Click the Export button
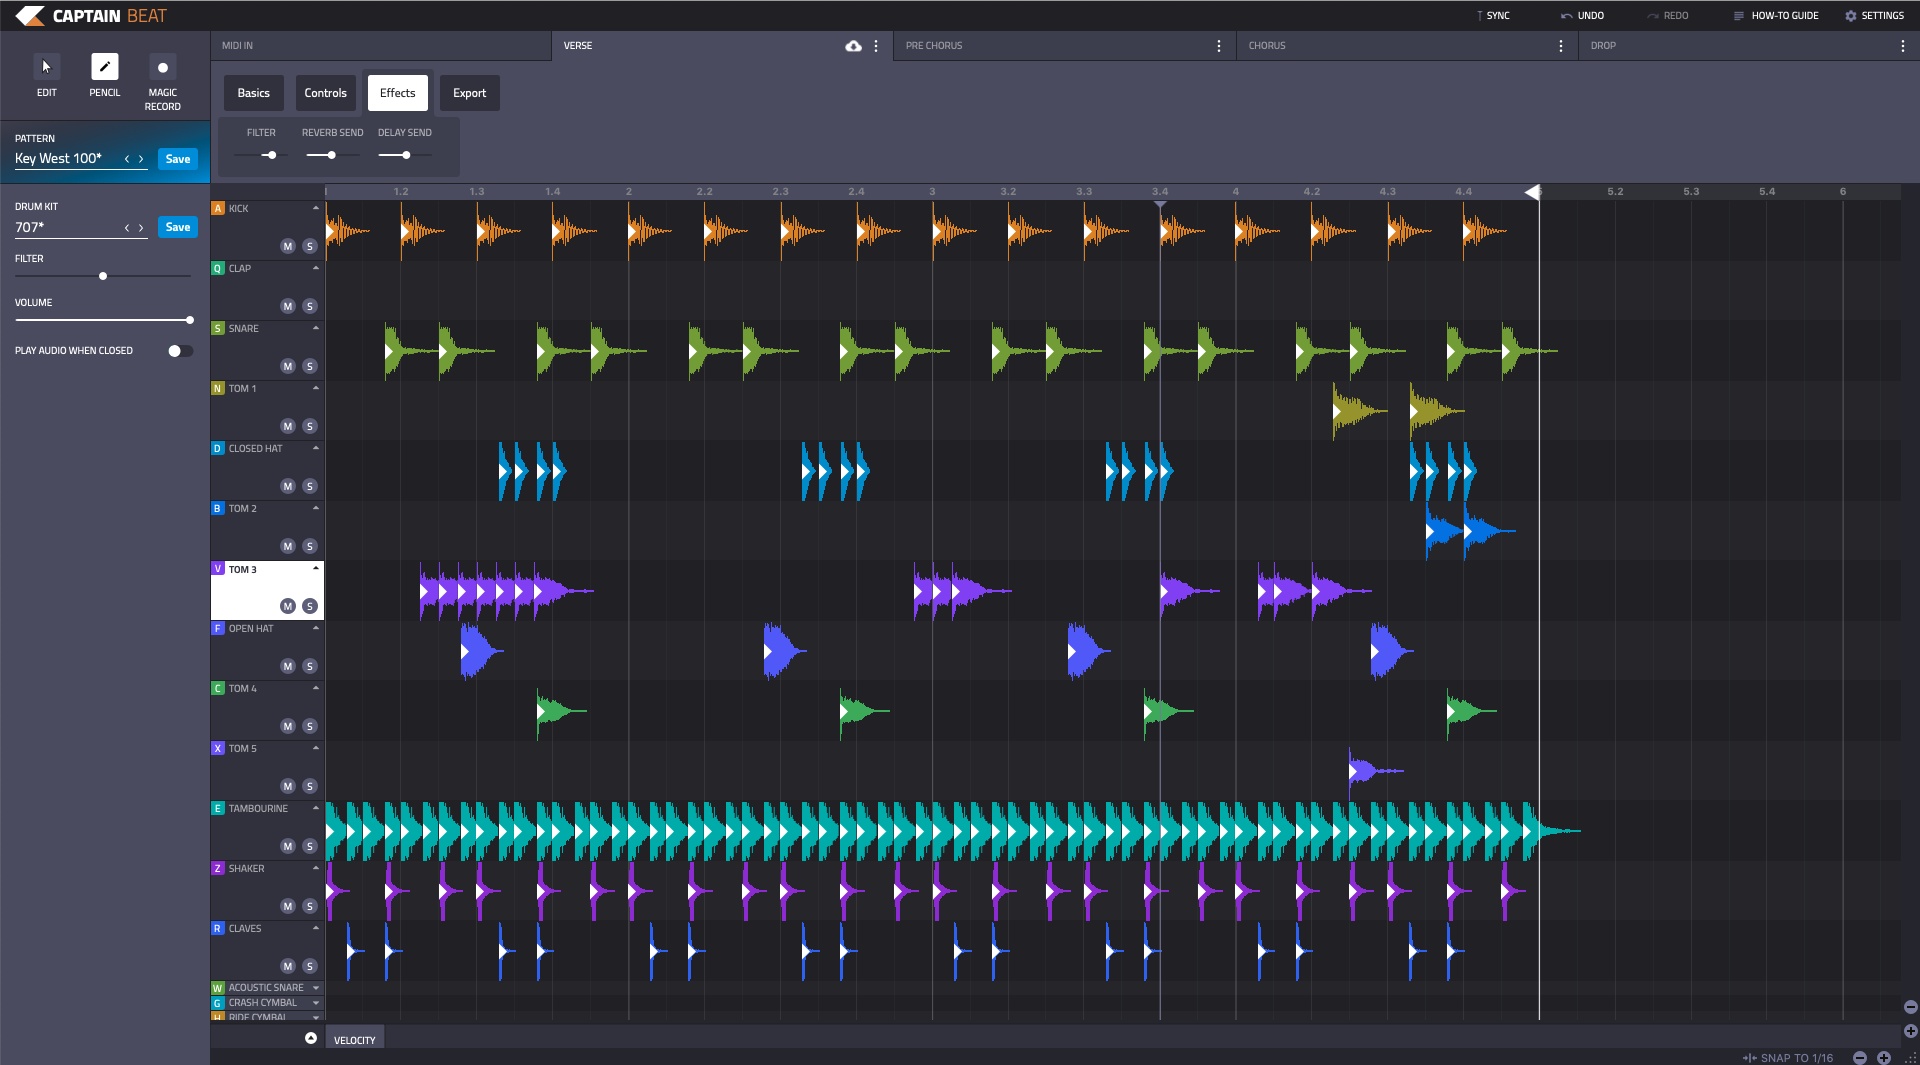The image size is (1920, 1065). click(469, 93)
